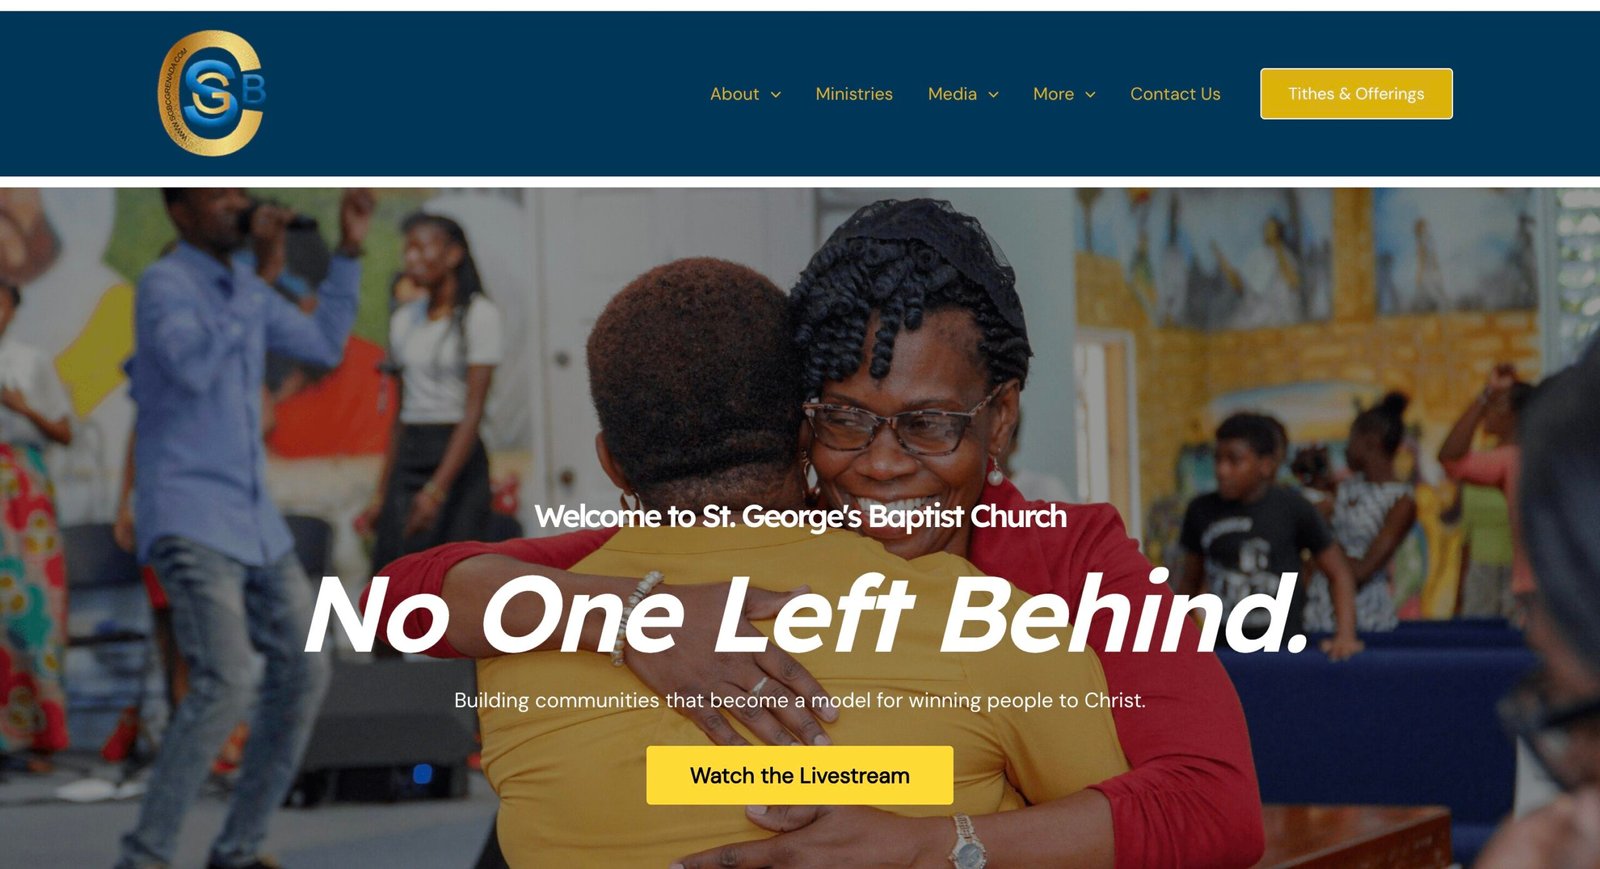Select the Welcome to St. George's Baptist Church text

(800, 516)
